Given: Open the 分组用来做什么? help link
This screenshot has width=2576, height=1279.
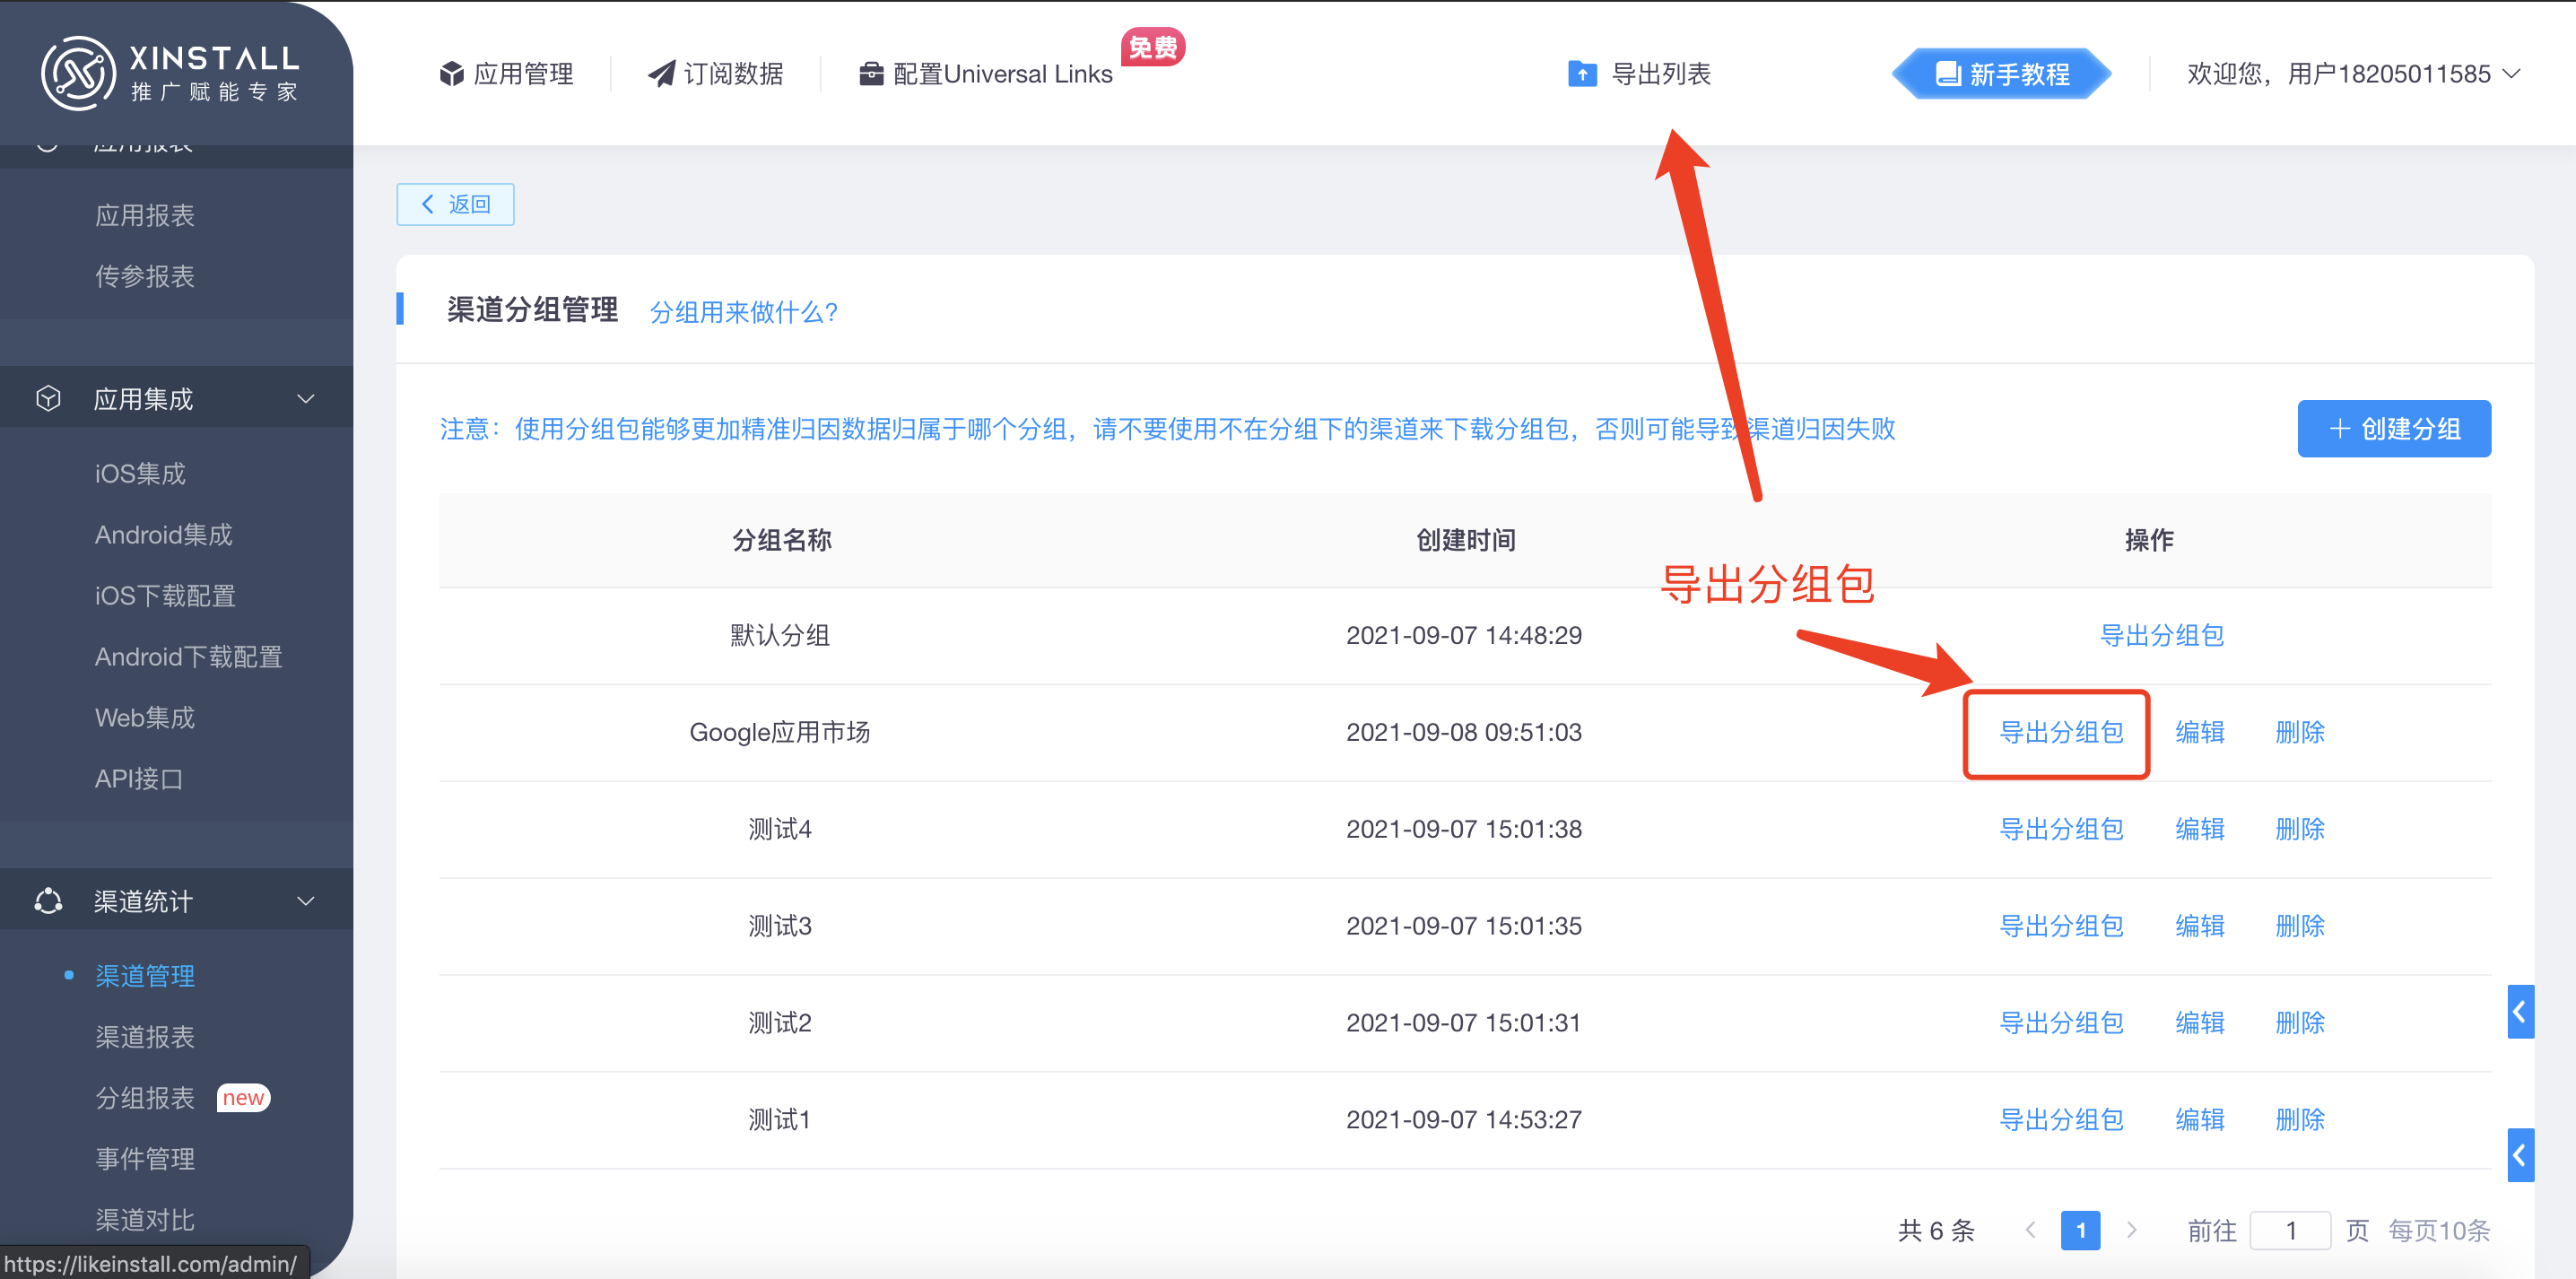Looking at the screenshot, I should tap(743, 312).
